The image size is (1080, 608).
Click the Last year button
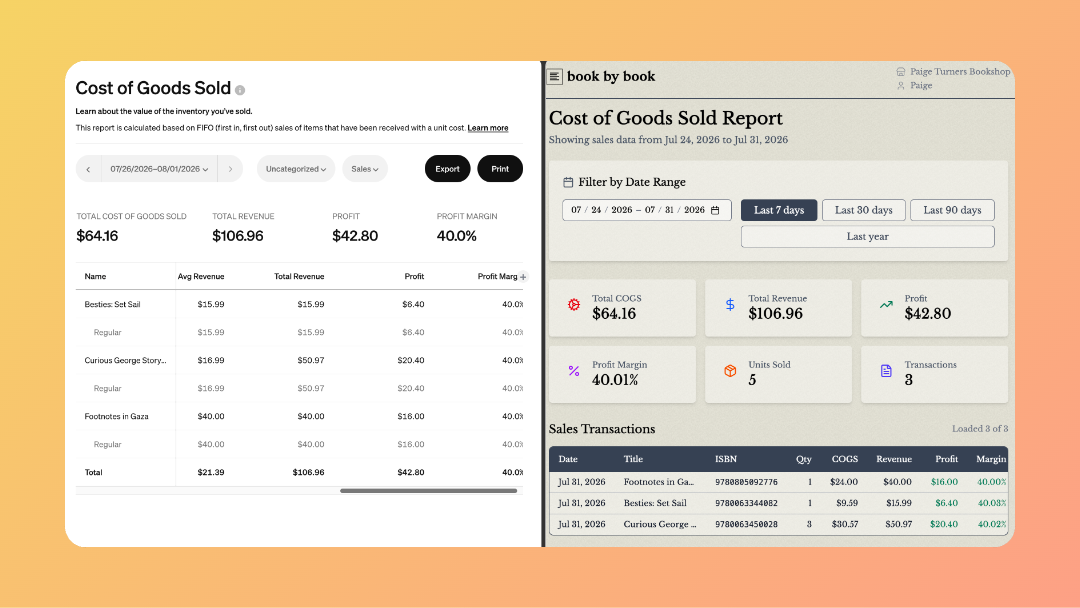(867, 236)
